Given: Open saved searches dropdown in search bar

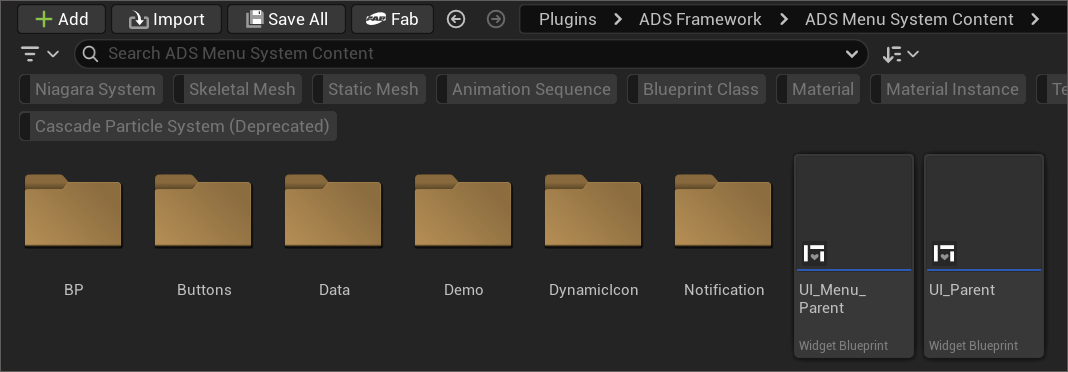Looking at the screenshot, I should (851, 54).
